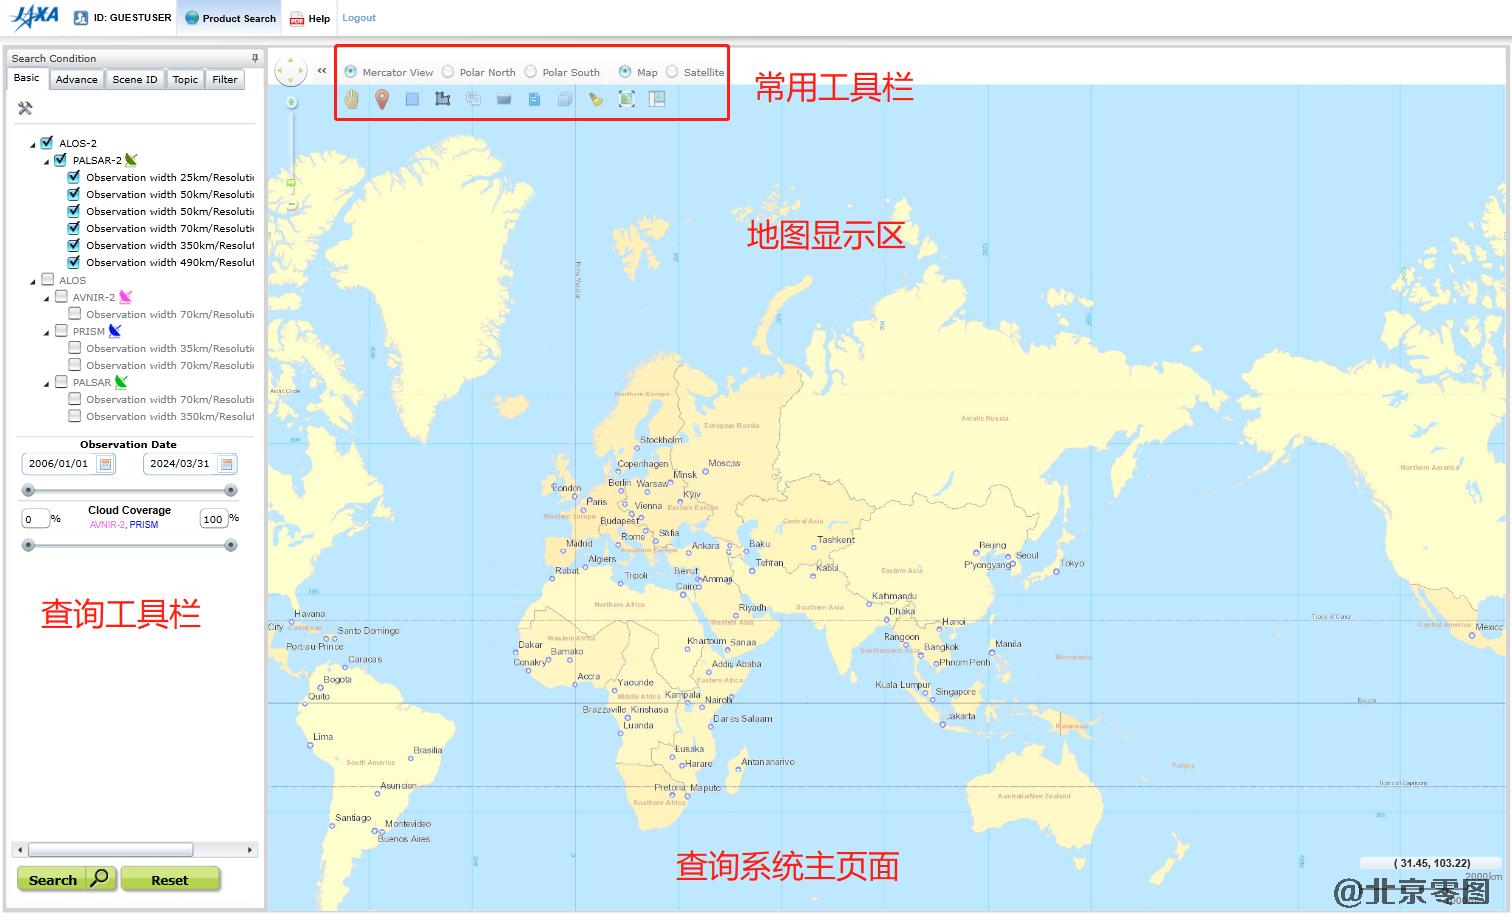This screenshot has width=1512, height=922.
Task: Collapse the PALSAR-2 tree node
Action: pos(46,161)
